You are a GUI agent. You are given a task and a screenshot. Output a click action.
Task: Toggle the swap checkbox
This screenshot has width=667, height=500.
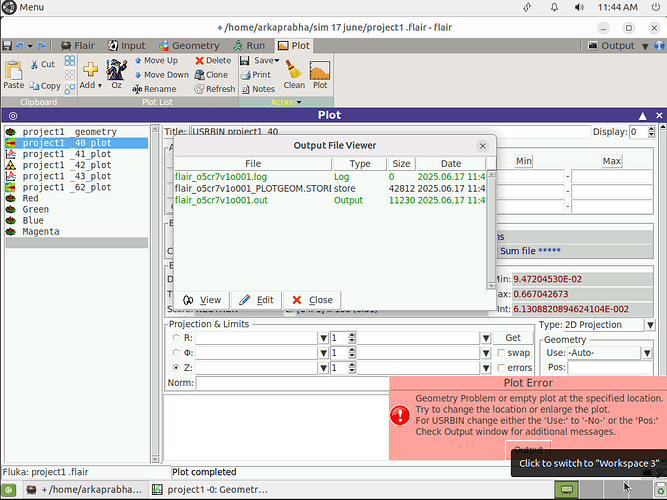pyautogui.click(x=501, y=353)
